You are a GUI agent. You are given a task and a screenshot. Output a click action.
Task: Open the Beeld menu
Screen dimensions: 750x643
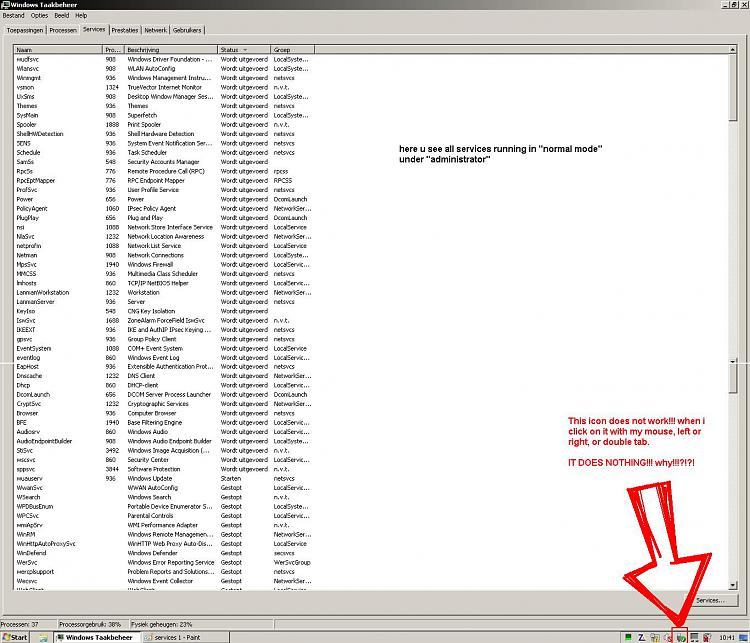pyautogui.click(x=62, y=15)
